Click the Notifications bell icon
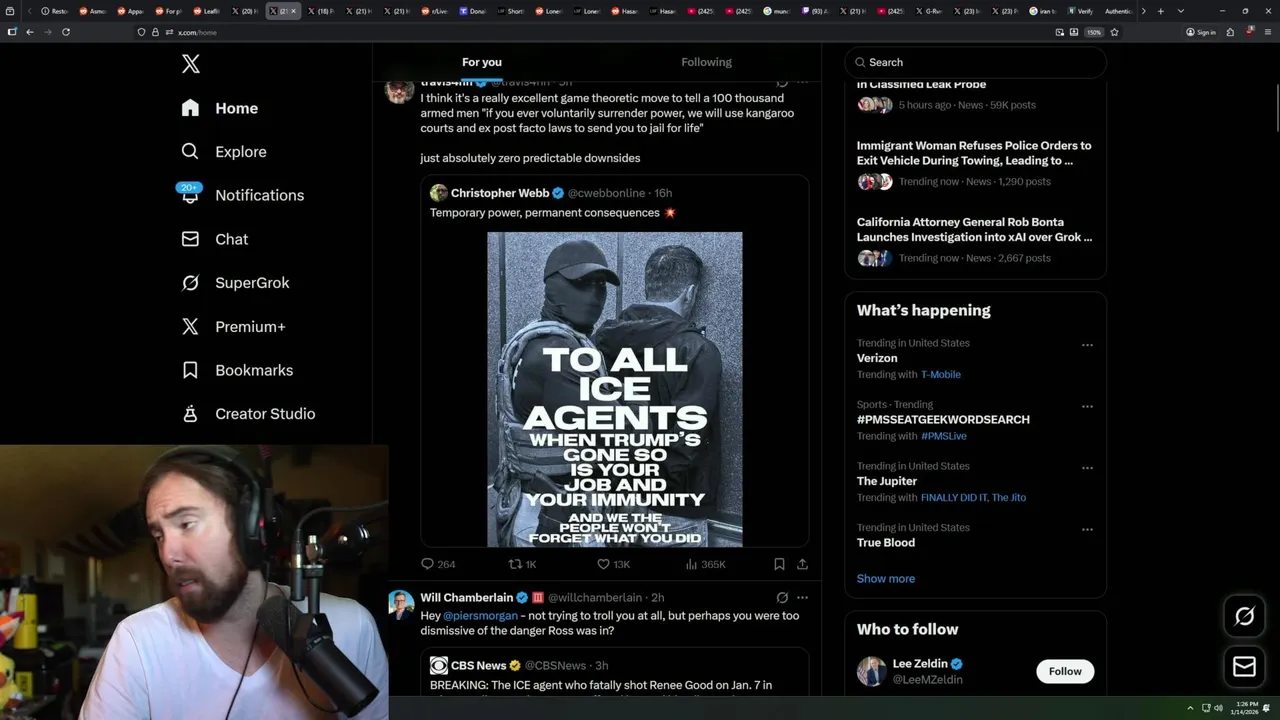The image size is (1280, 720). [x=190, y=196]
